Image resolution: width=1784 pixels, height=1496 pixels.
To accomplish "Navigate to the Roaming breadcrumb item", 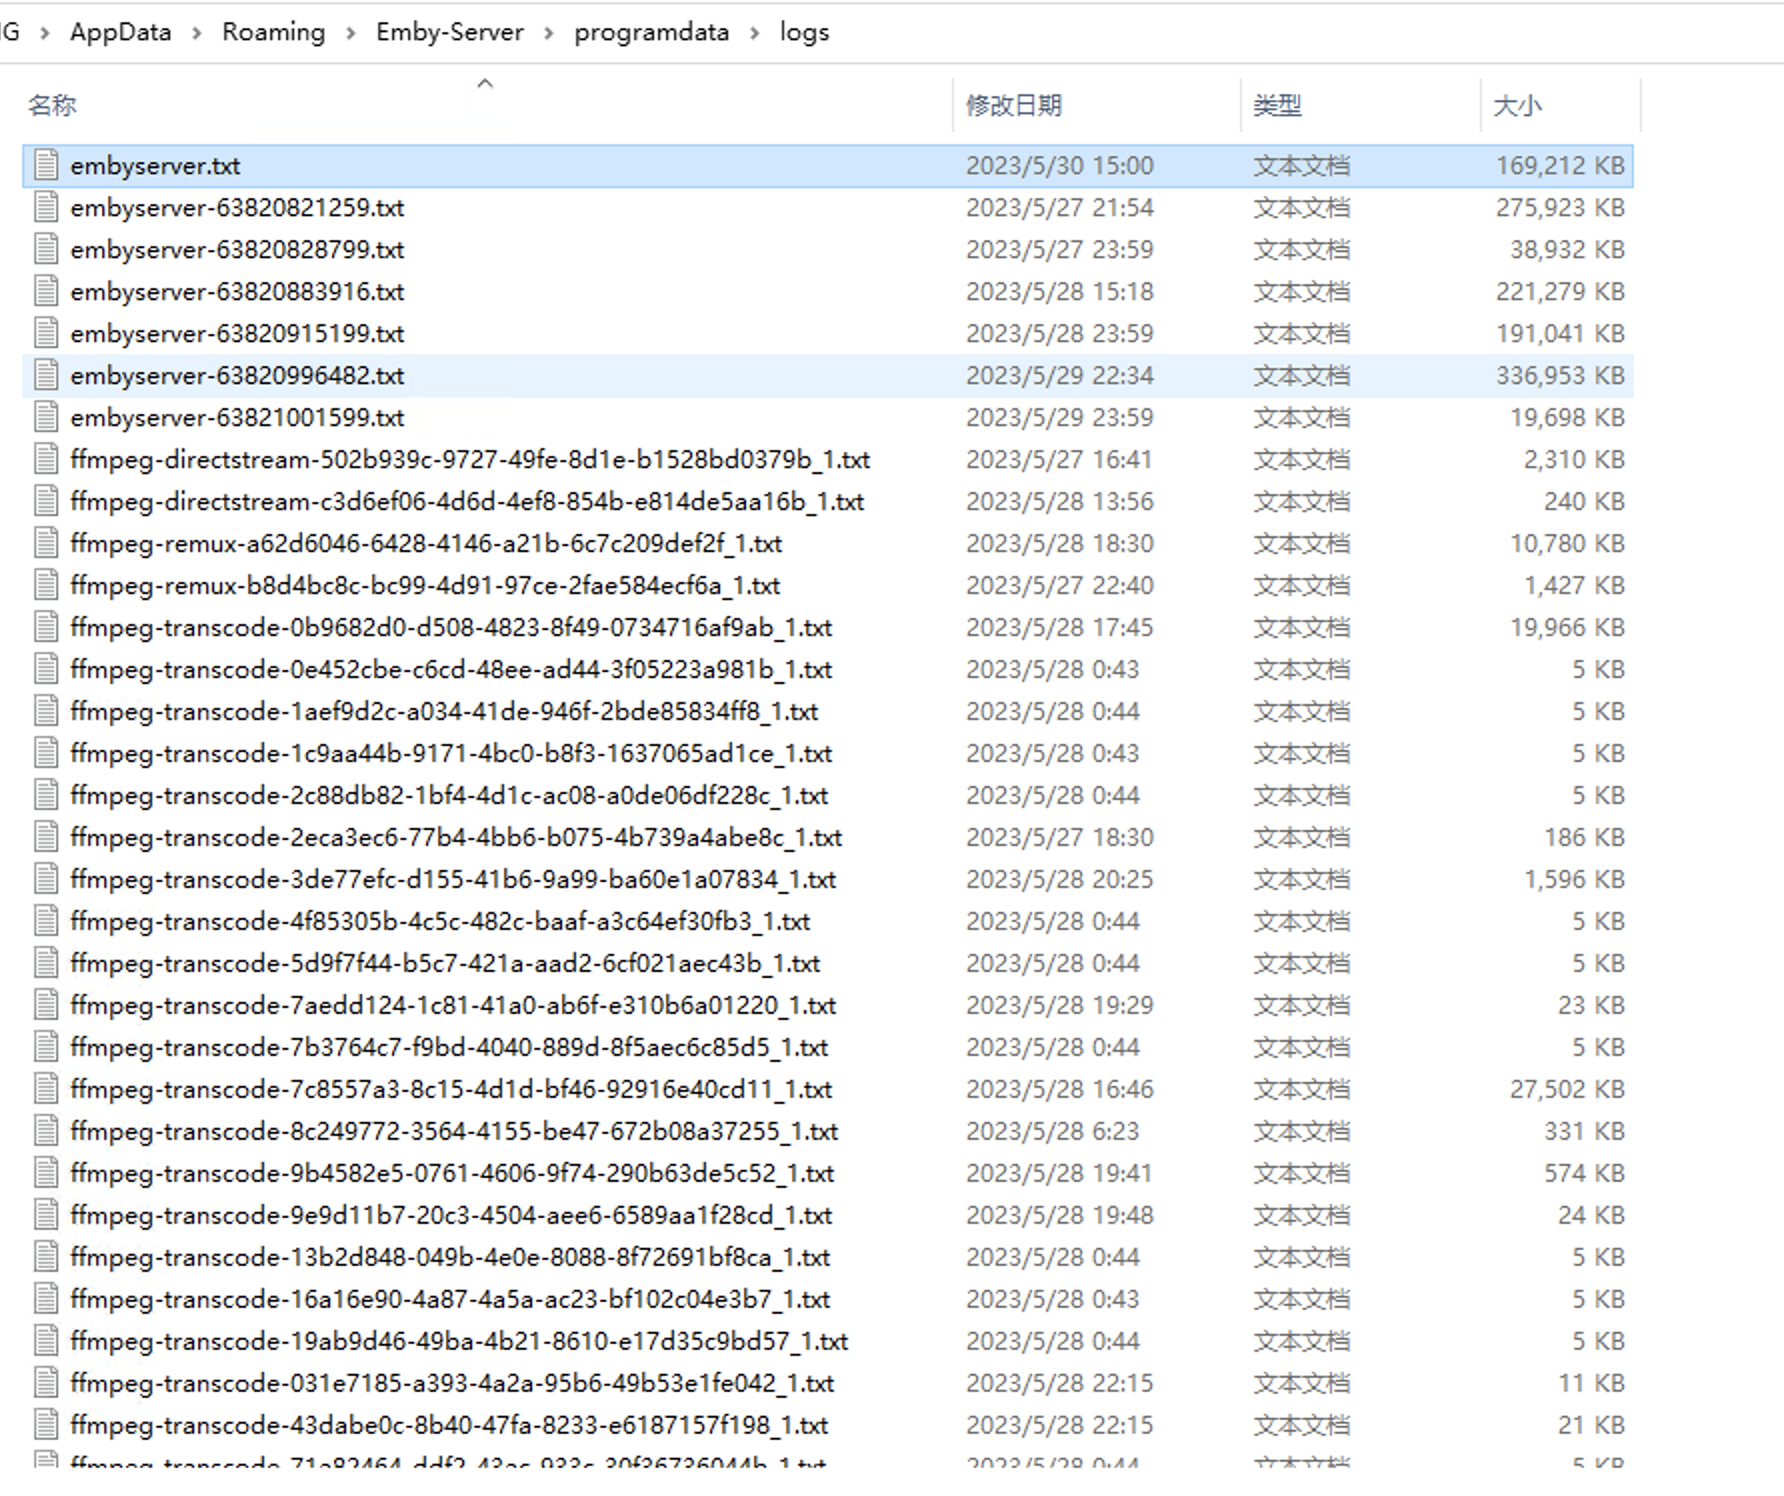I will pos(273,31).
